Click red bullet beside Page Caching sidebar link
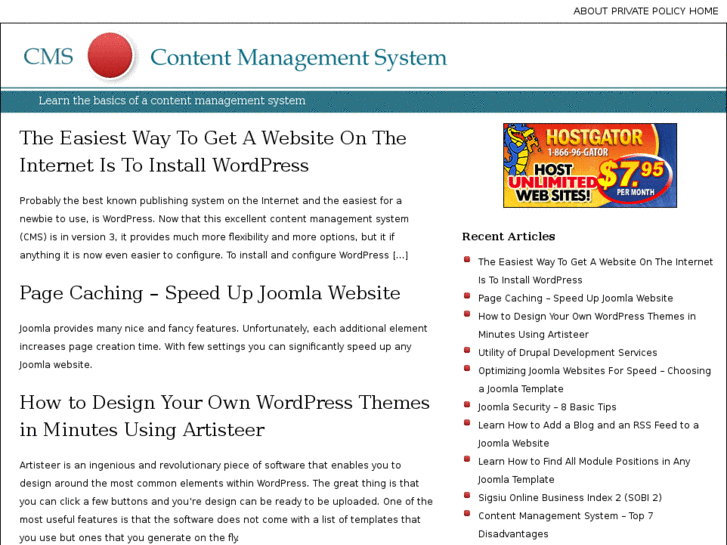The image size is (727, 545). (467, 296)
